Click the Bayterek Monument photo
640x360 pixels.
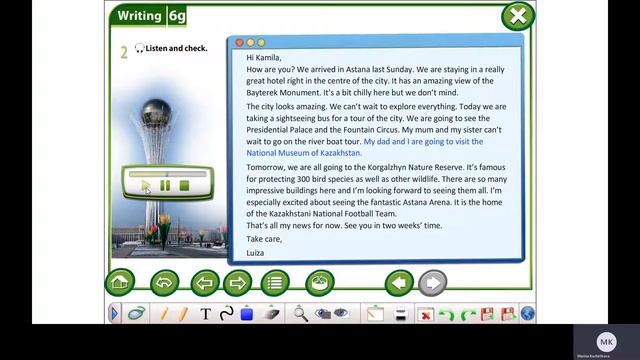168,163
